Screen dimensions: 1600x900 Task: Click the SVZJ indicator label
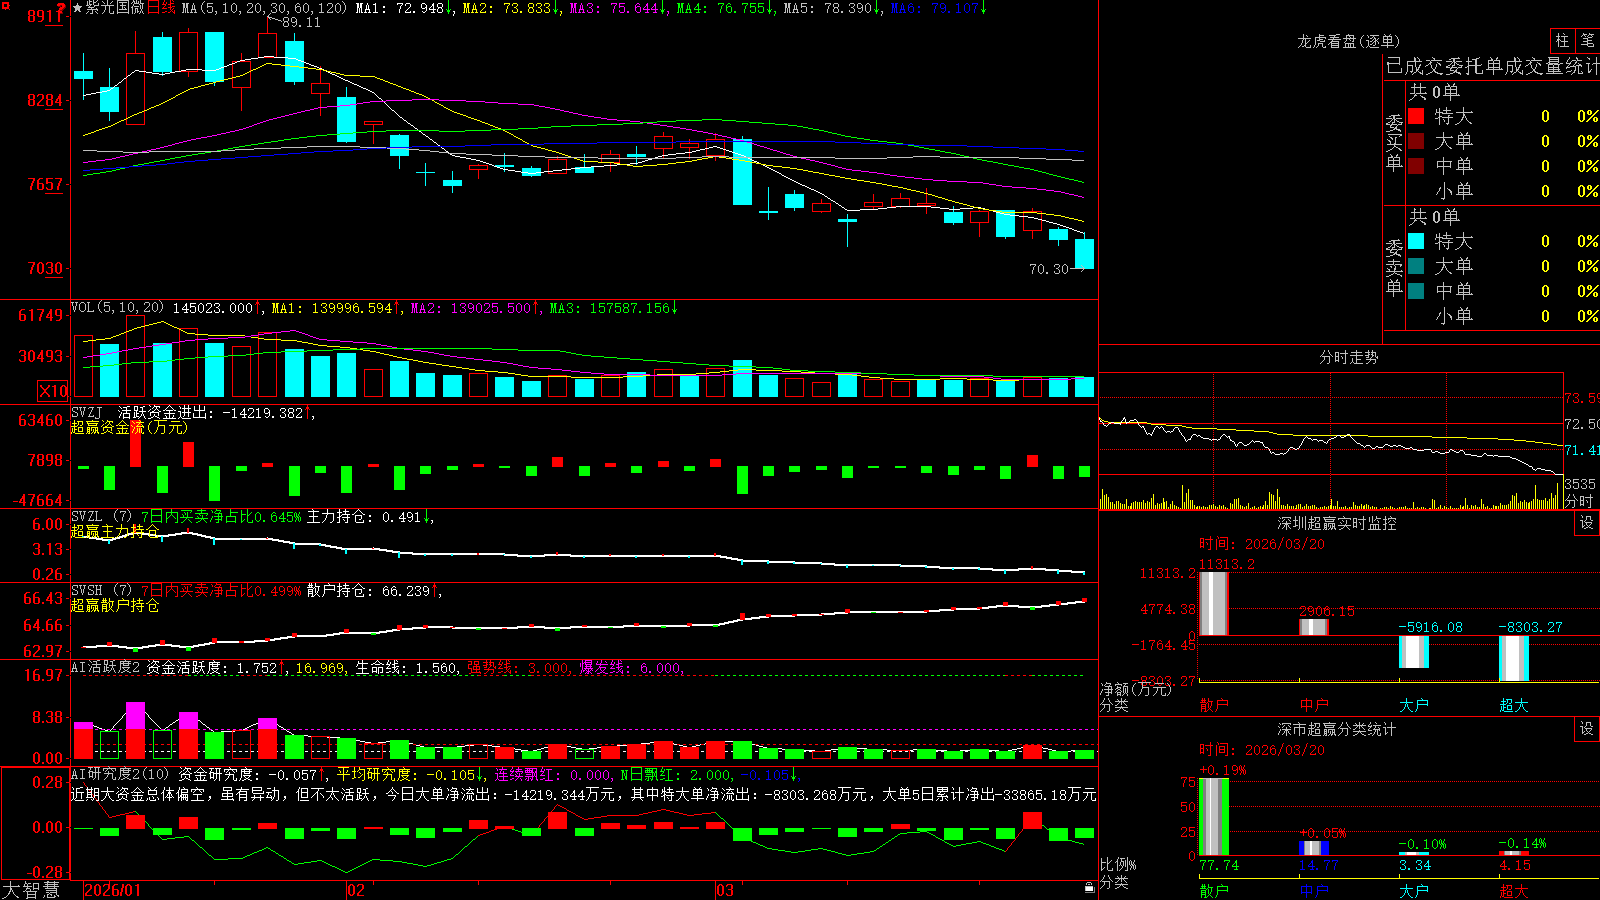click(87, 413)
